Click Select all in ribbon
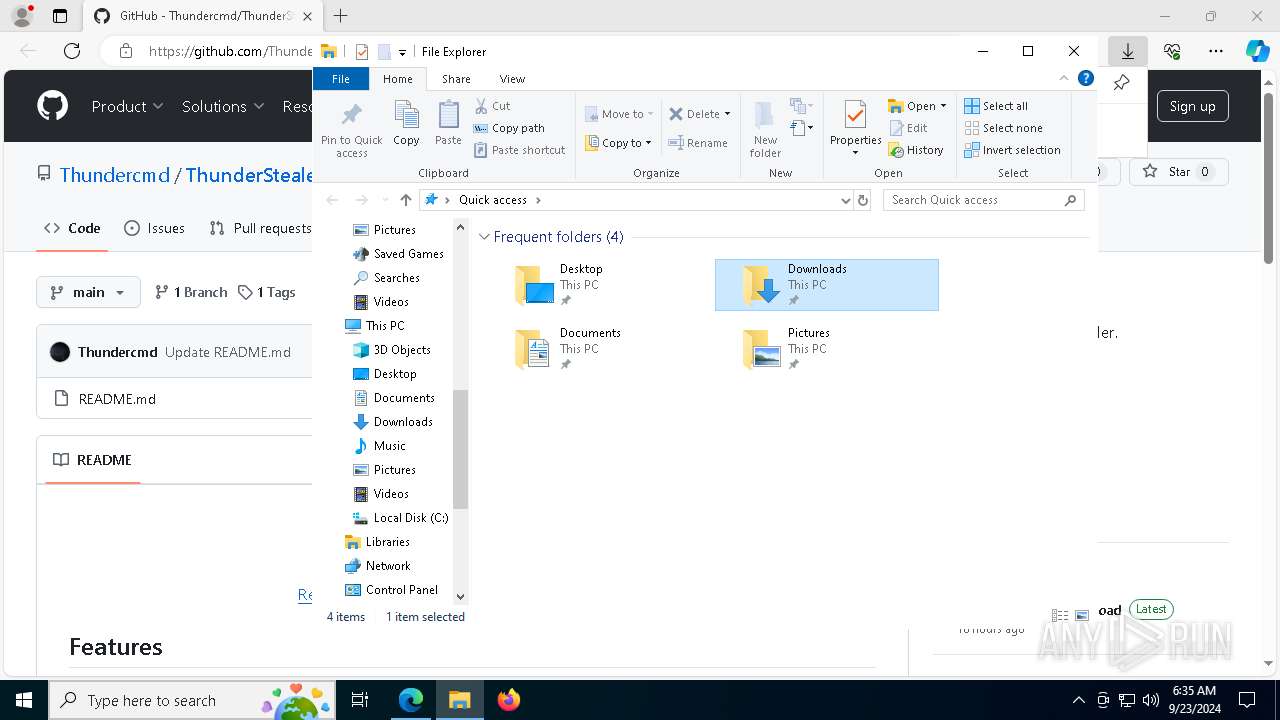Viewport: 1280px width, 720px height. pyautogui.click(x=996, y=106)
